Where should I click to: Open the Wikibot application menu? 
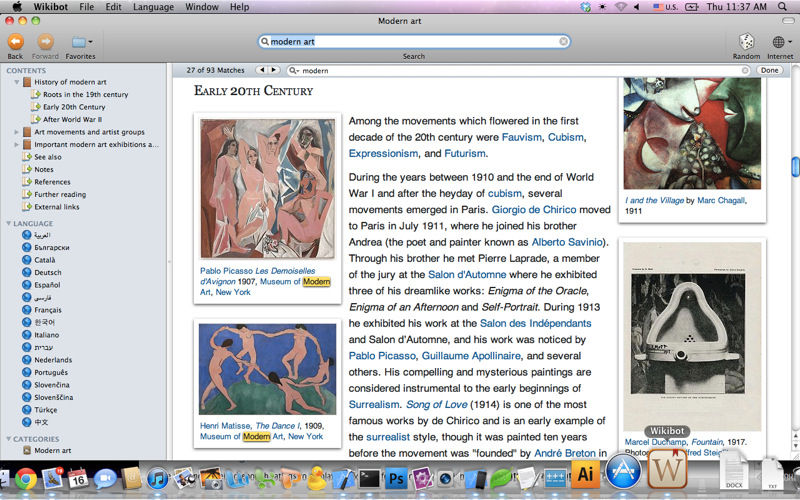coord(51,7)
